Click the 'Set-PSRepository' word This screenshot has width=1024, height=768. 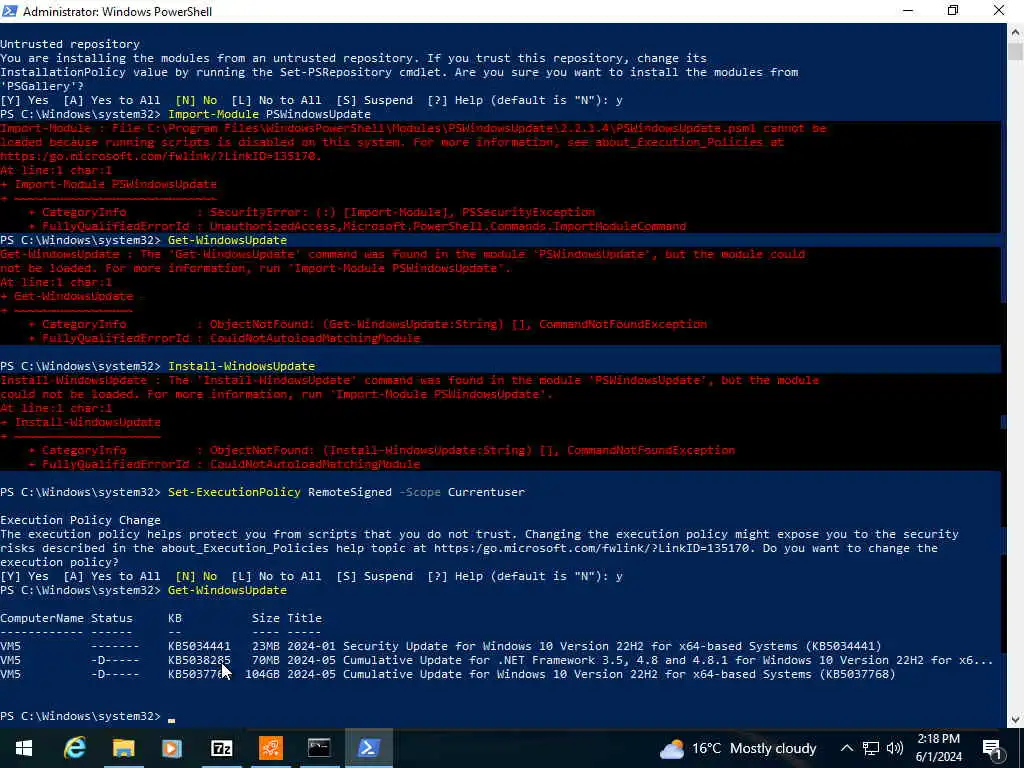coord(336,72)
